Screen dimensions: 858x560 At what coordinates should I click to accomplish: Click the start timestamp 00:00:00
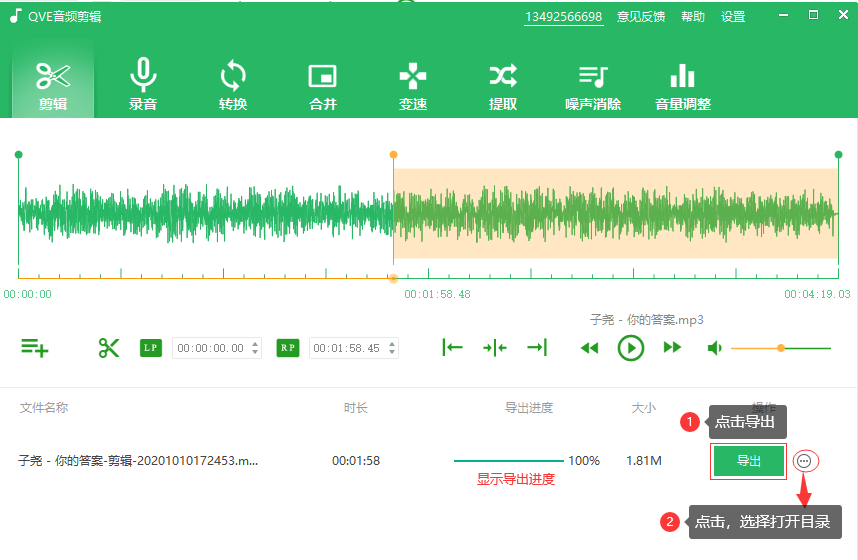pyautogui.click(x=27, y=295)
